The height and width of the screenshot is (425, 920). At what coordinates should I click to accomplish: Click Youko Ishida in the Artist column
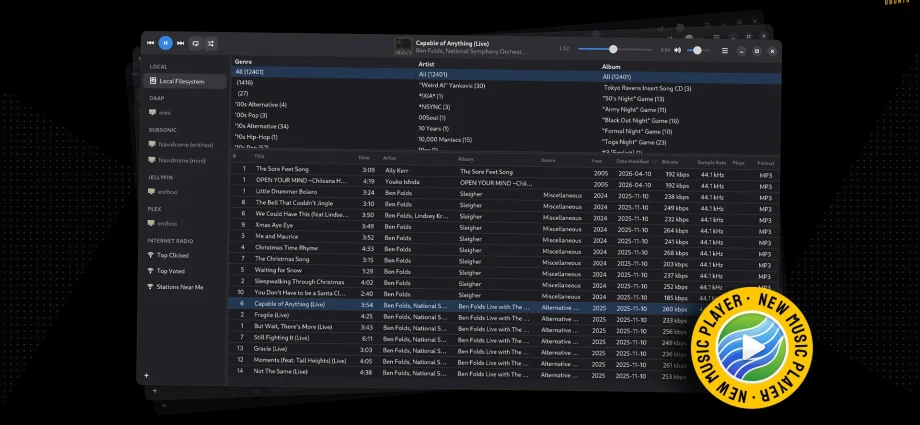402,182
